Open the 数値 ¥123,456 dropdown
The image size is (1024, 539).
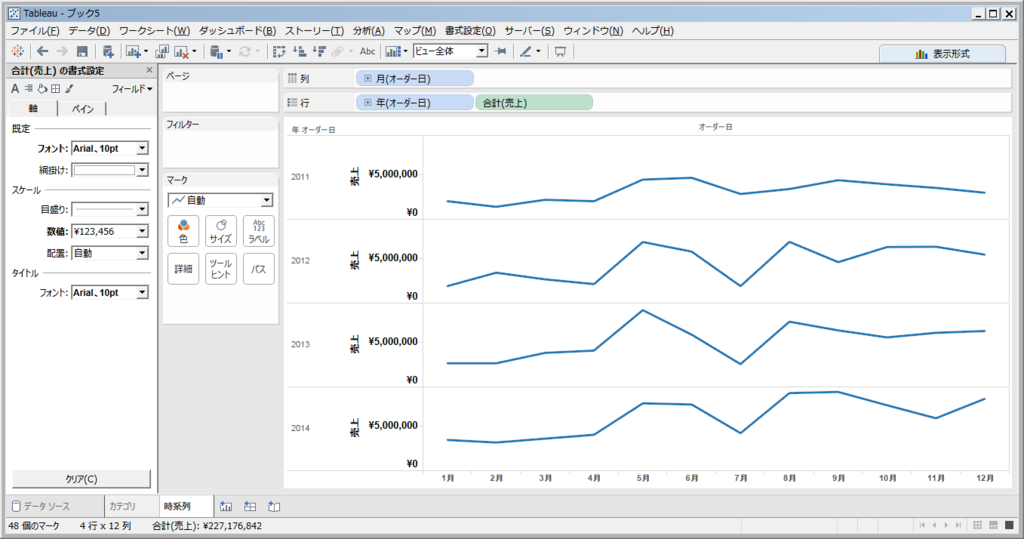pyautogui.click(x=110, y=231)
